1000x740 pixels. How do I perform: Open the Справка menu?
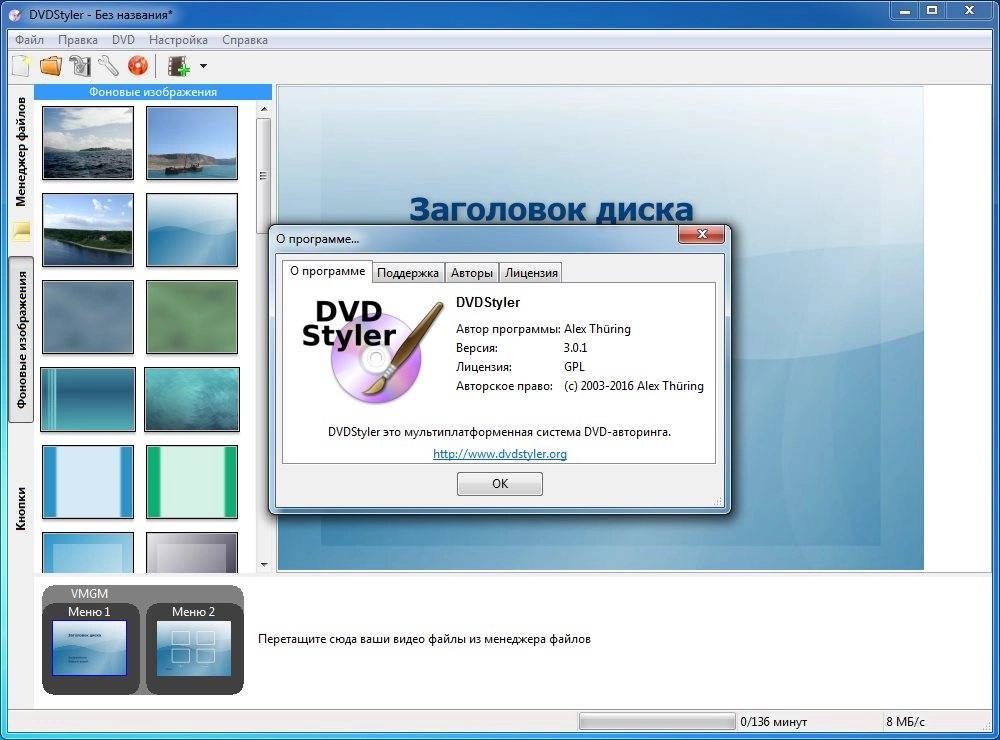pyautogui.click(x=245, y=40)
